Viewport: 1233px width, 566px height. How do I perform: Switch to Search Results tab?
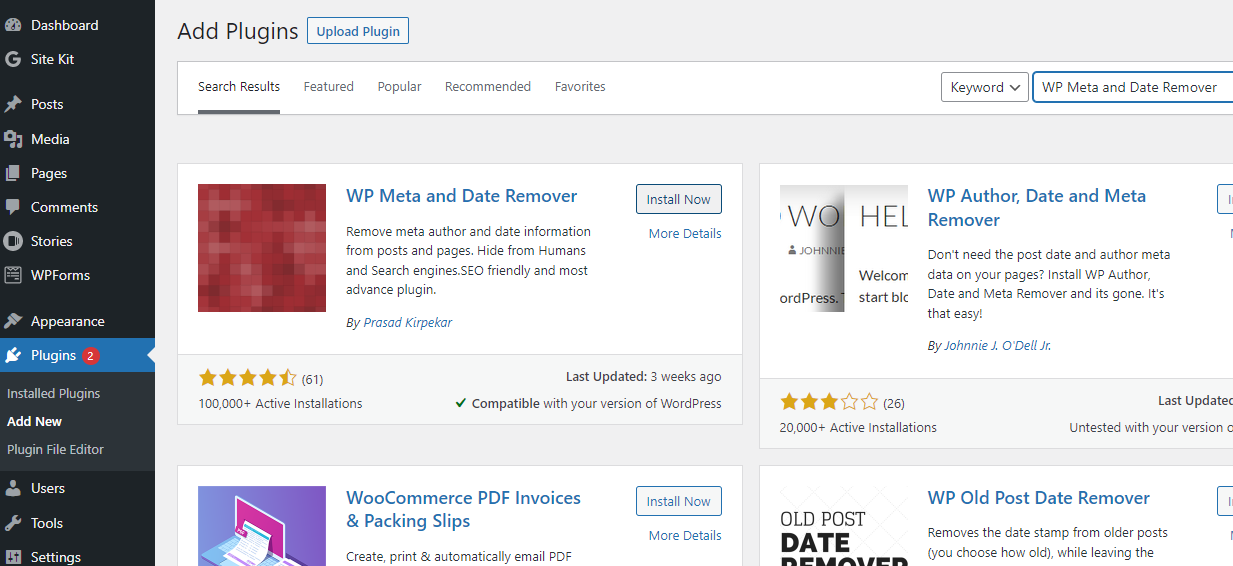(239, 87)
